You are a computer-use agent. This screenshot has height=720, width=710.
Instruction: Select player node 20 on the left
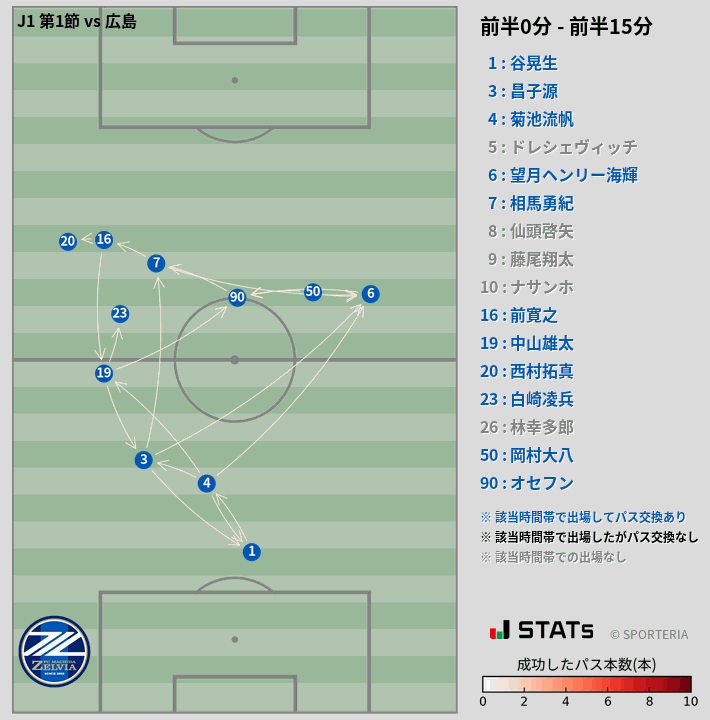point(68,241)
